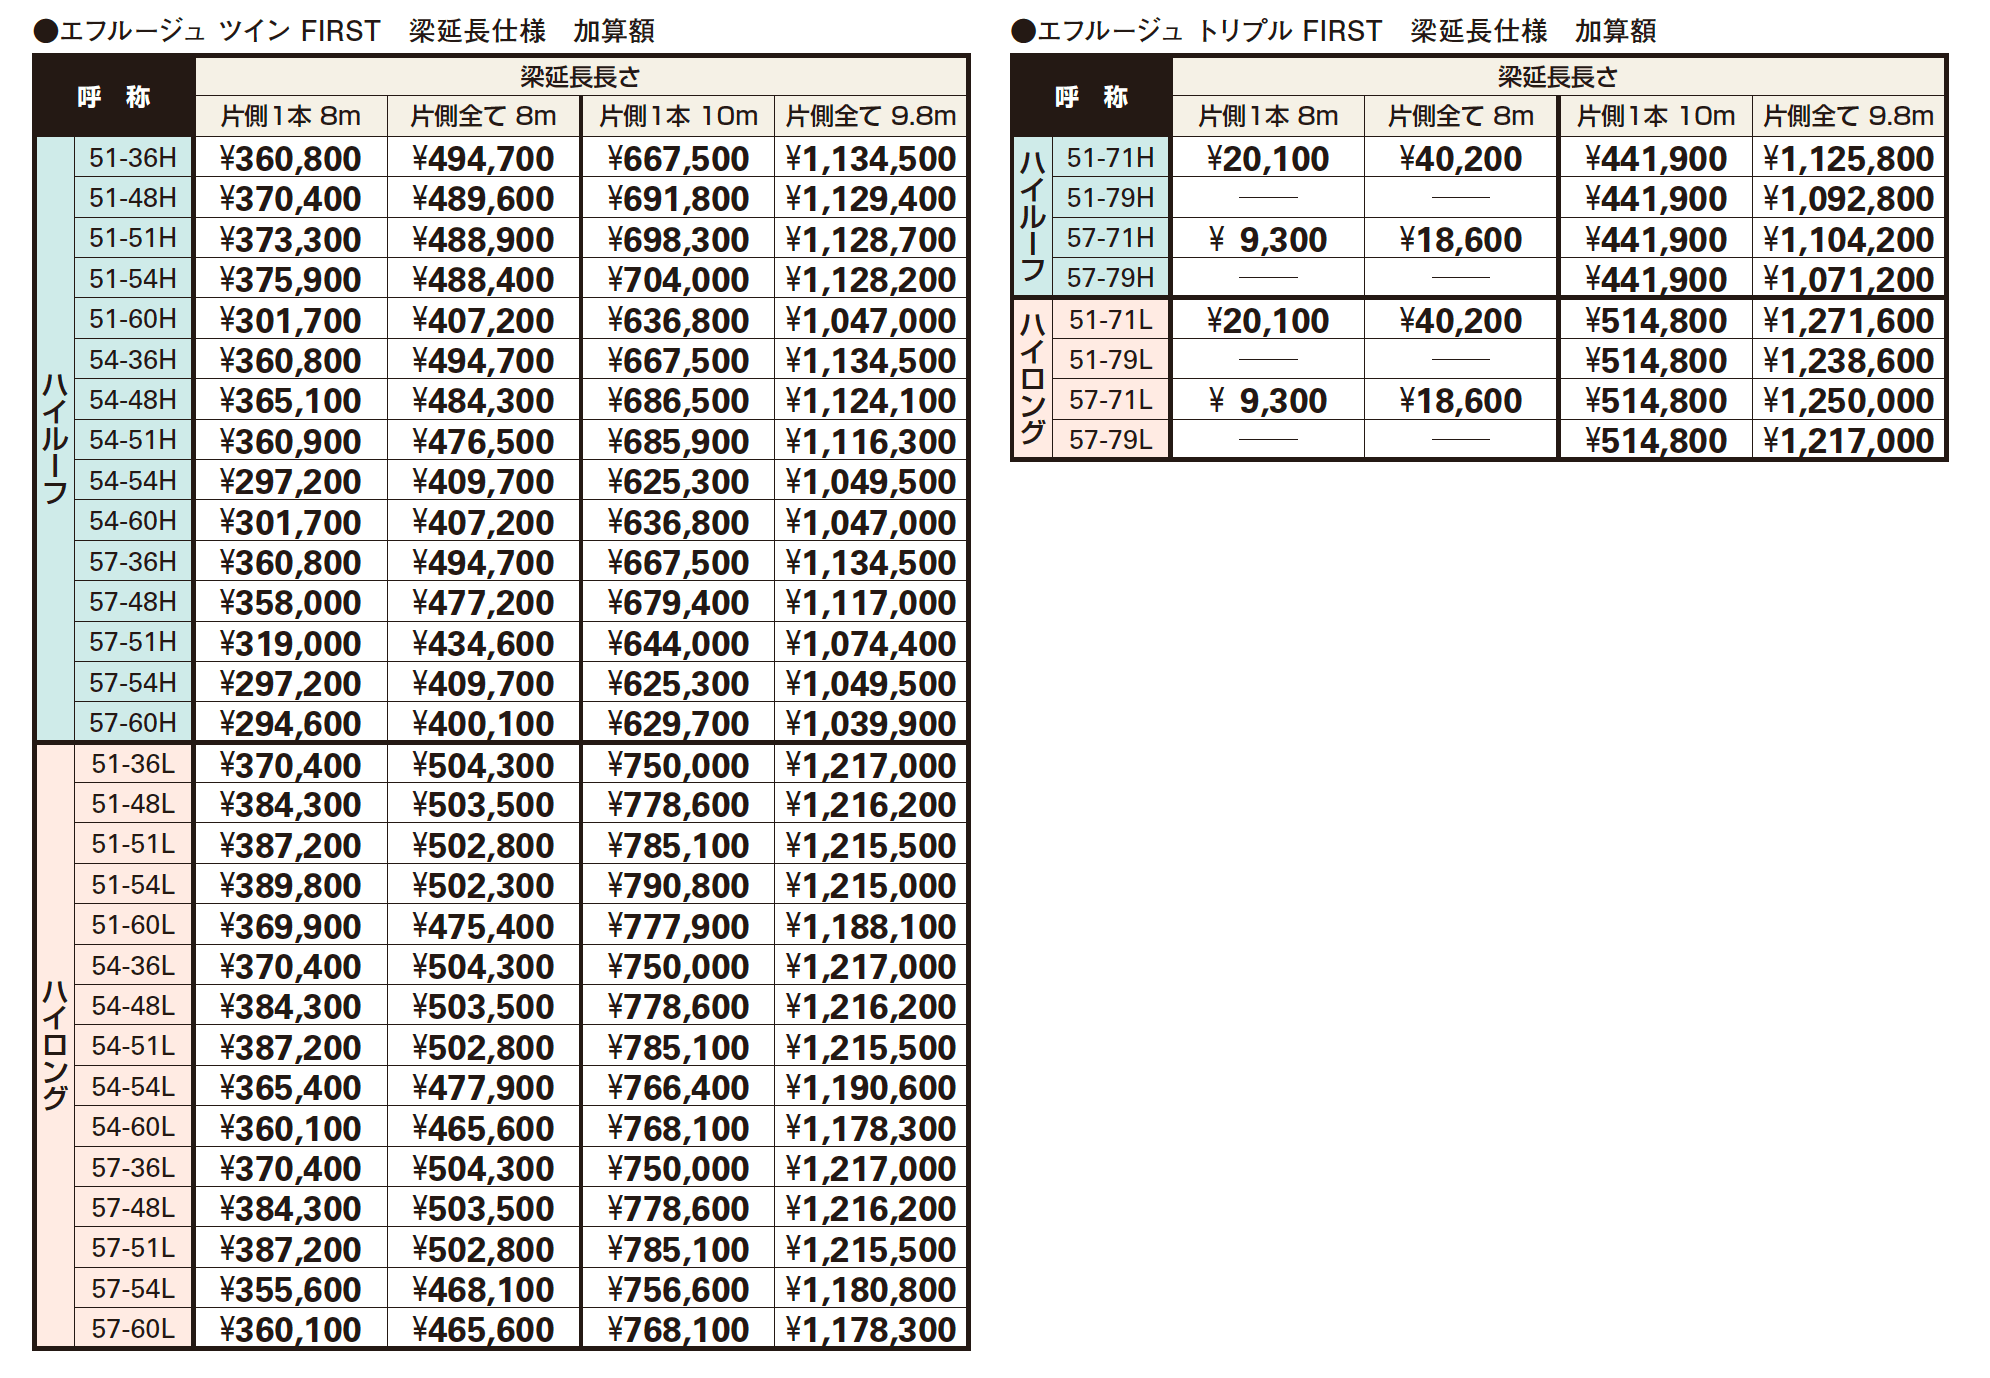1990x1378 pixels.
Task: Select the ¥750,000 price for 51-36L
Action: coord(678,765)
